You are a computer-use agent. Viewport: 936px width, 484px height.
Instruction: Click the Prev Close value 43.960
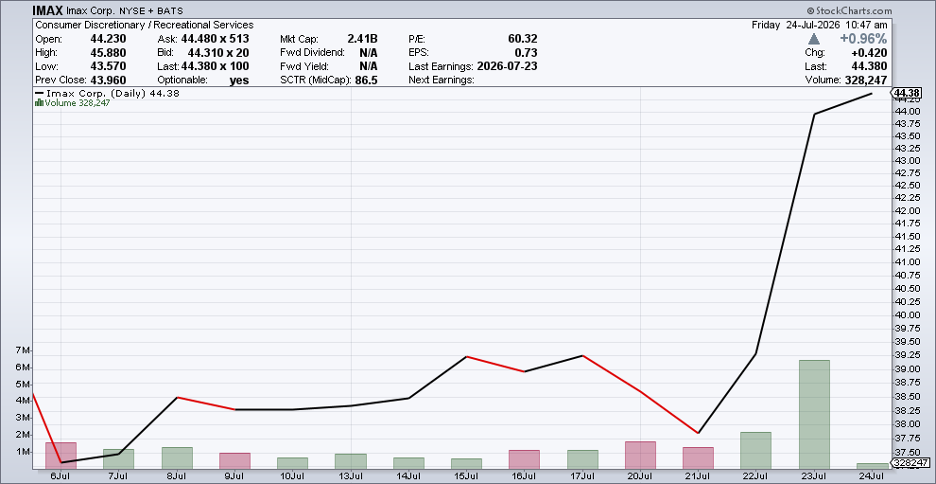point(108,79)
